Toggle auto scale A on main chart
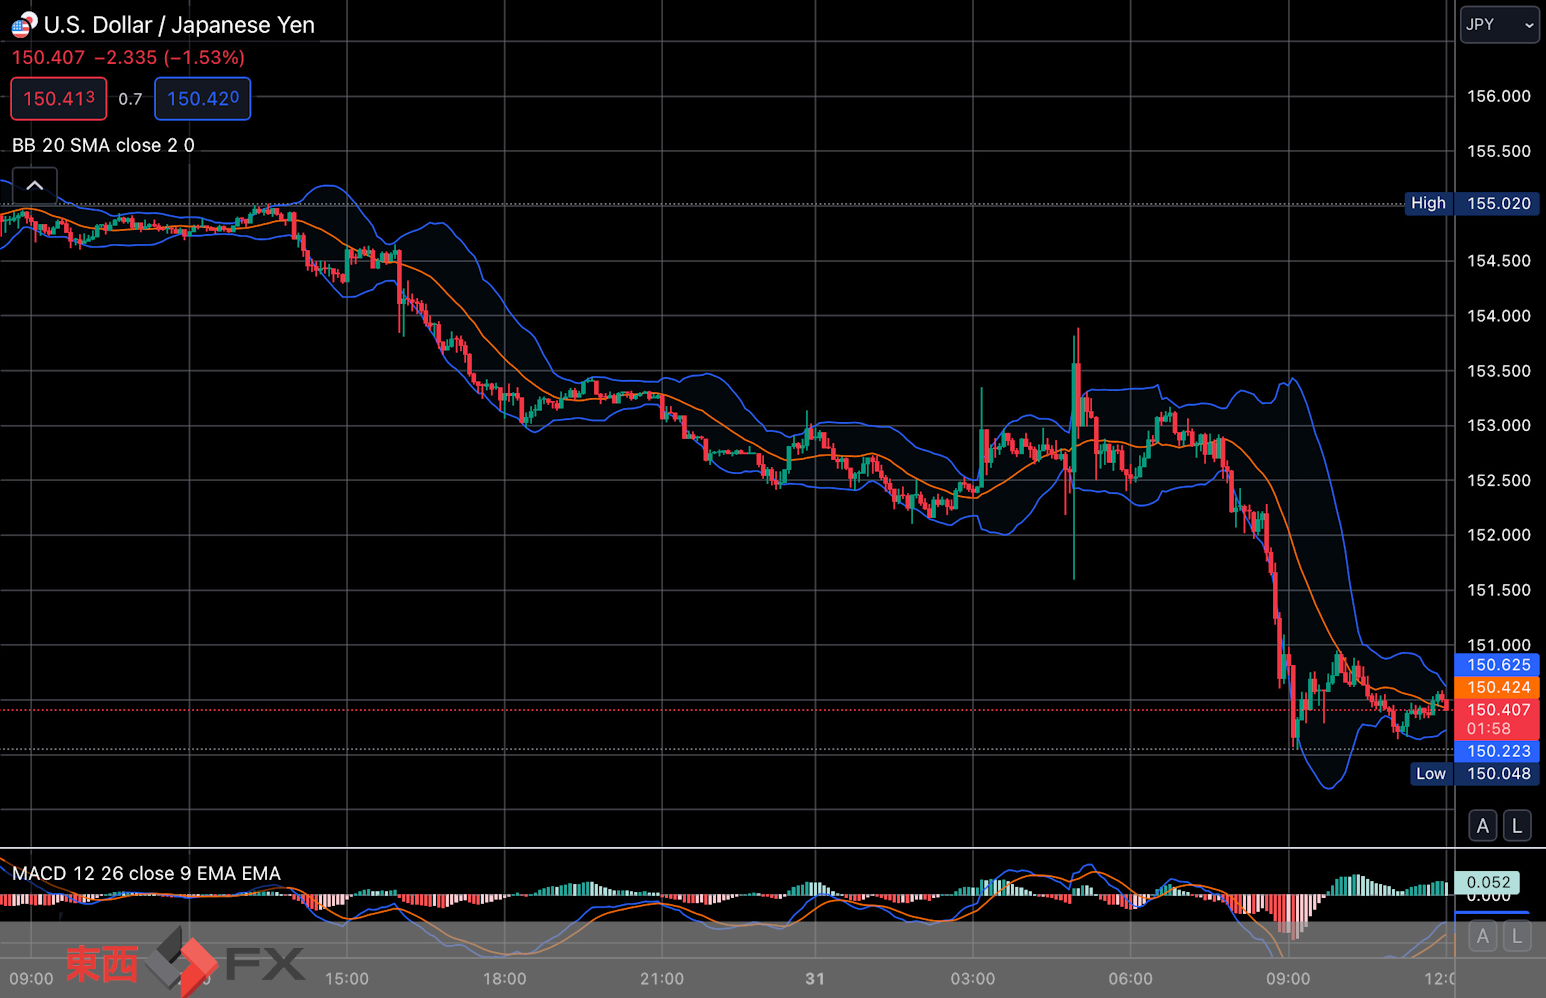 (1483, 826)
